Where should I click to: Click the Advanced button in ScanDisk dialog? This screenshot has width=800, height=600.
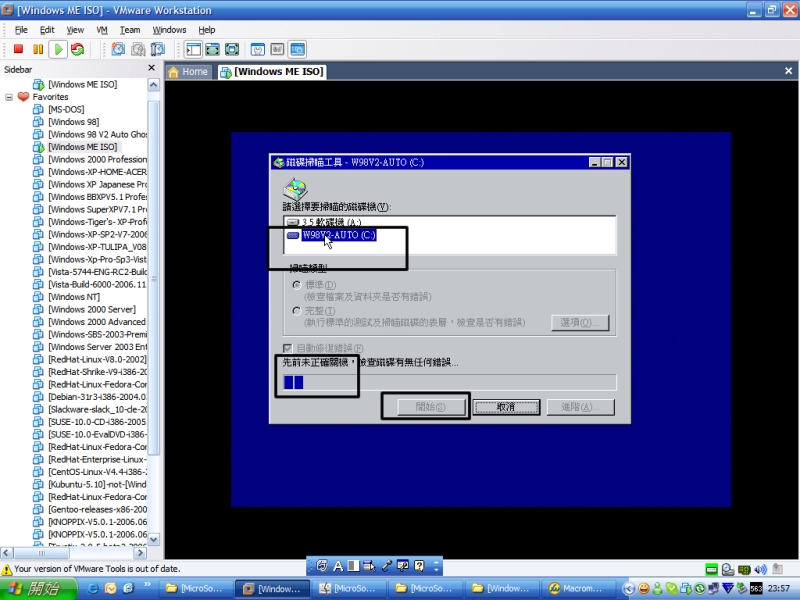point(580,407)
